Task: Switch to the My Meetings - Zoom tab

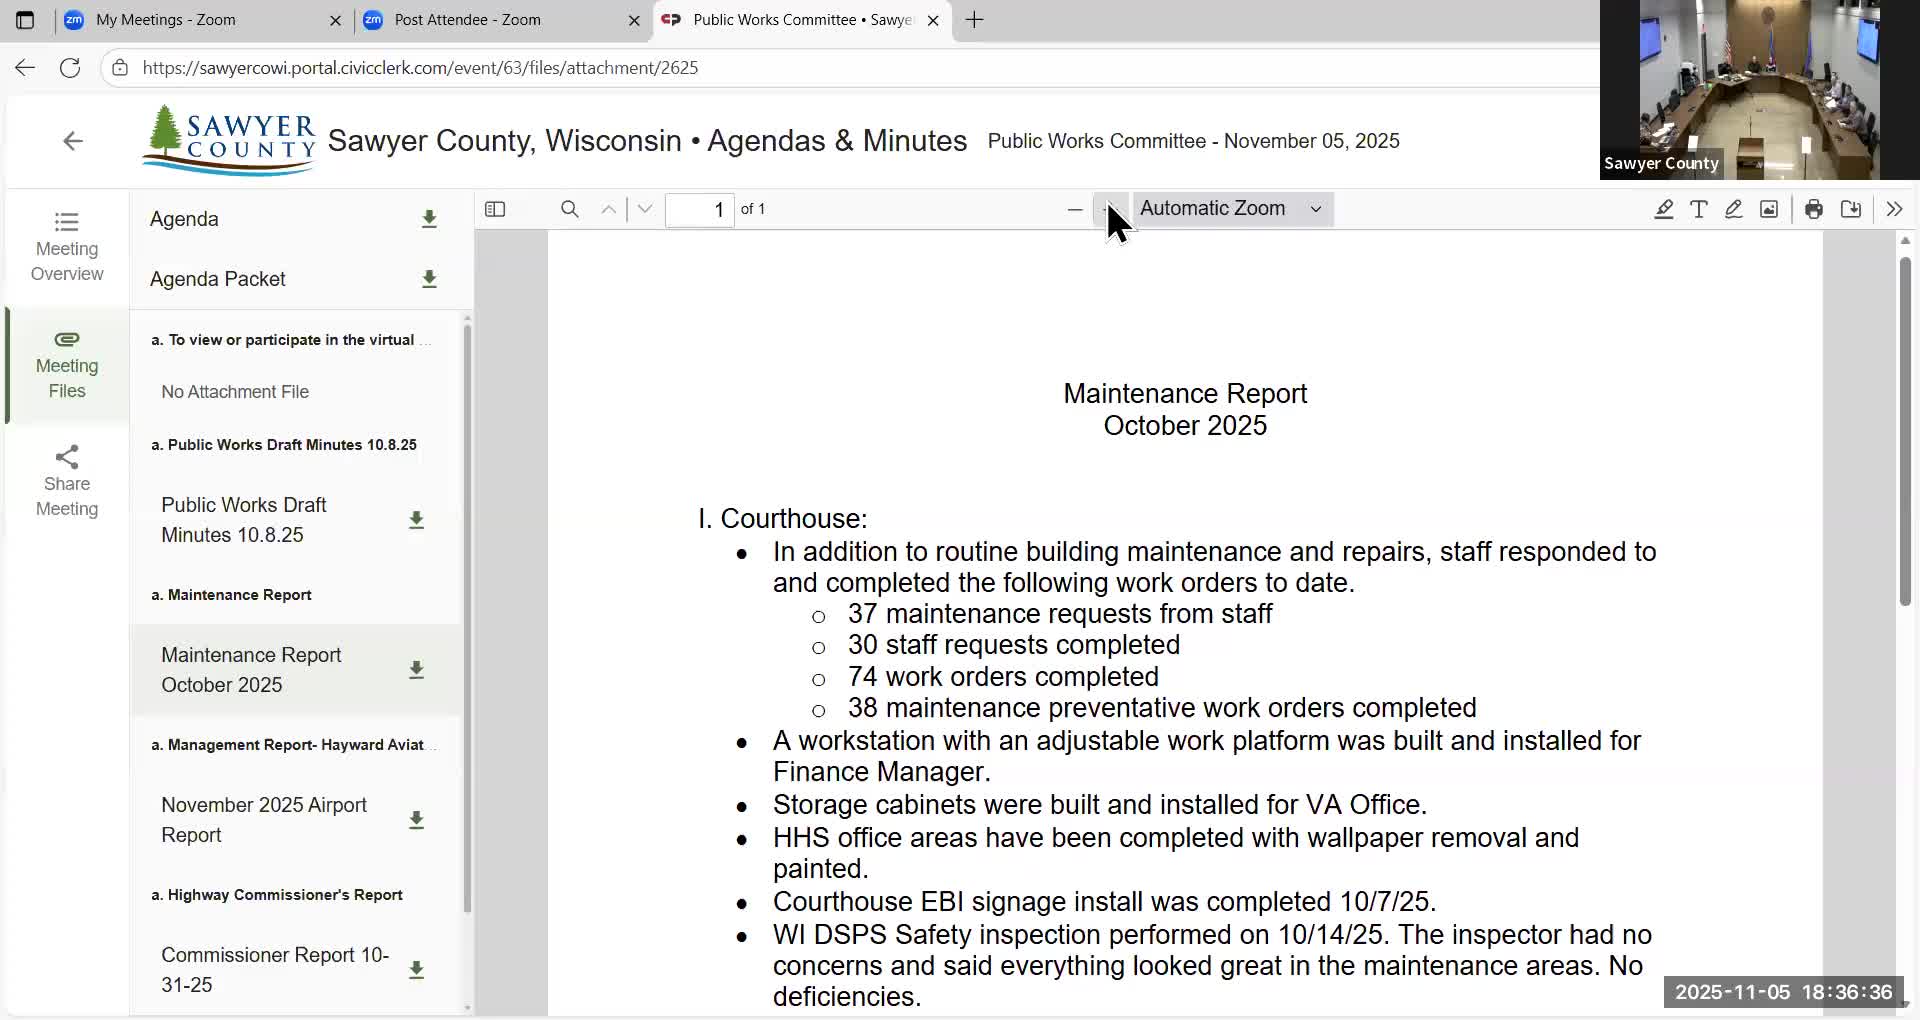Action: coord(166,20)
